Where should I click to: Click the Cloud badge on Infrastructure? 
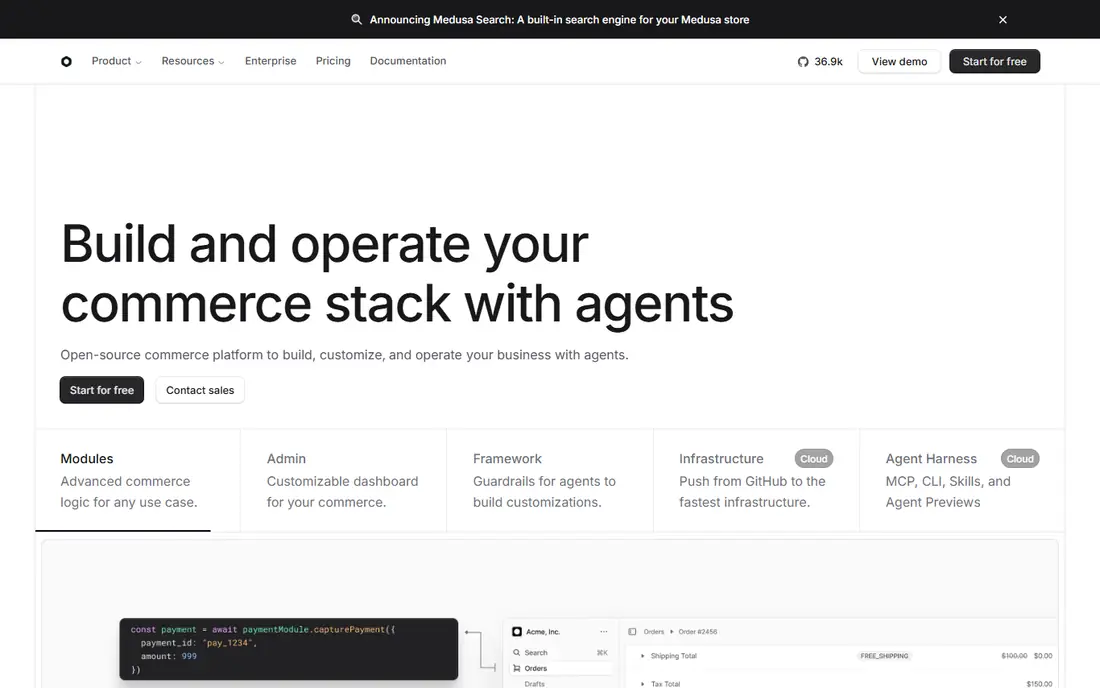[814, 459]
